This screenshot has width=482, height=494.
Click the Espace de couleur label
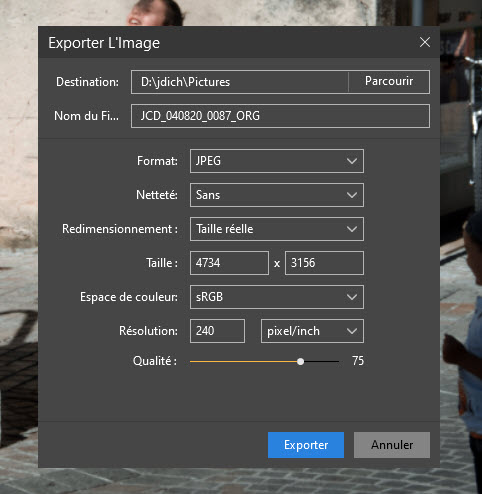(x=129, y=297)
